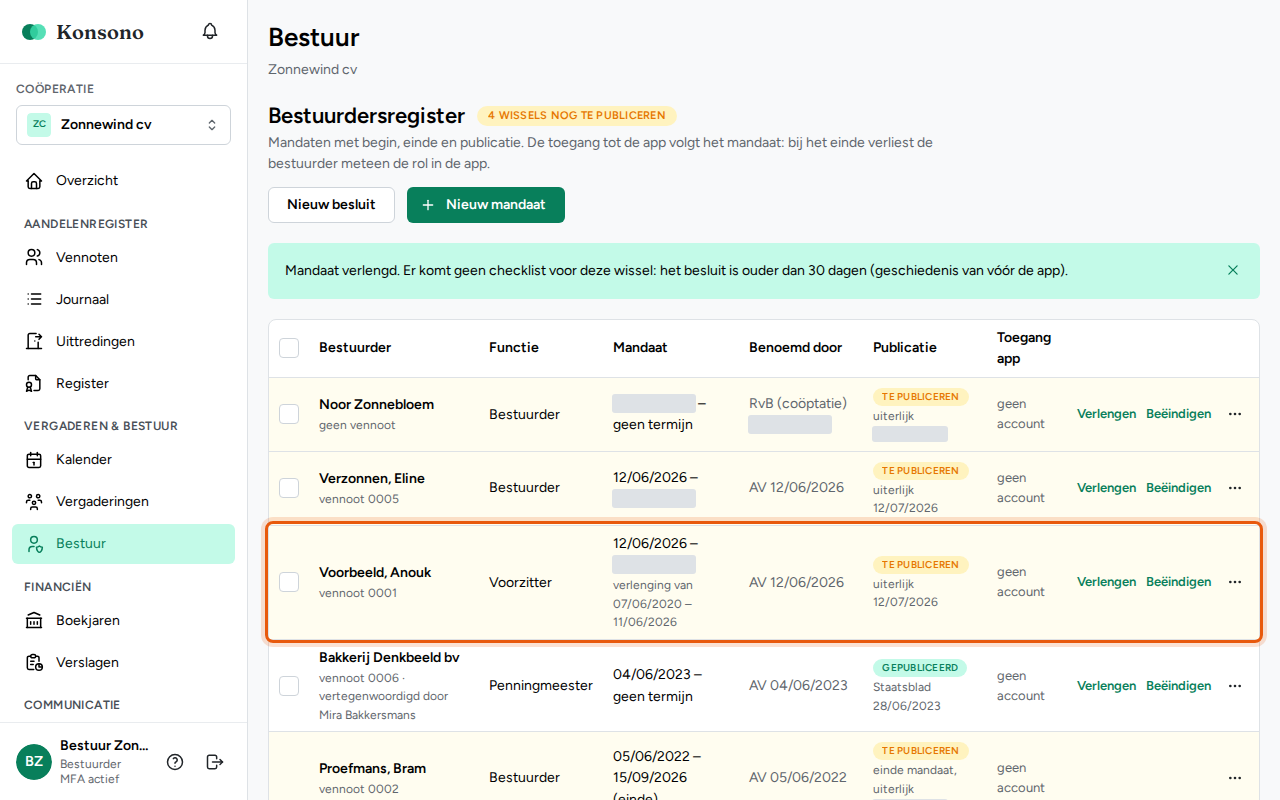1280x800 pixels.
Task: Click Verlengen for Noor Zonnebloem
Action: coord(1106,414)
